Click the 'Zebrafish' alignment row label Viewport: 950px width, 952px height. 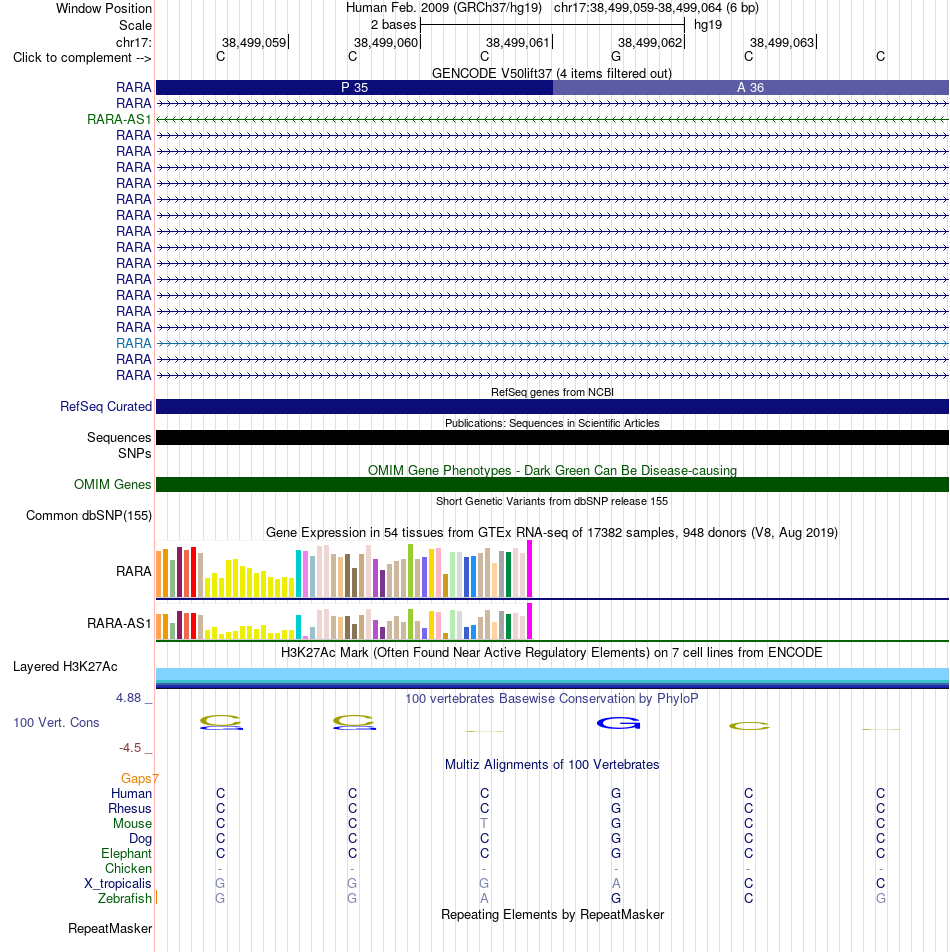[x=125, y=899]
